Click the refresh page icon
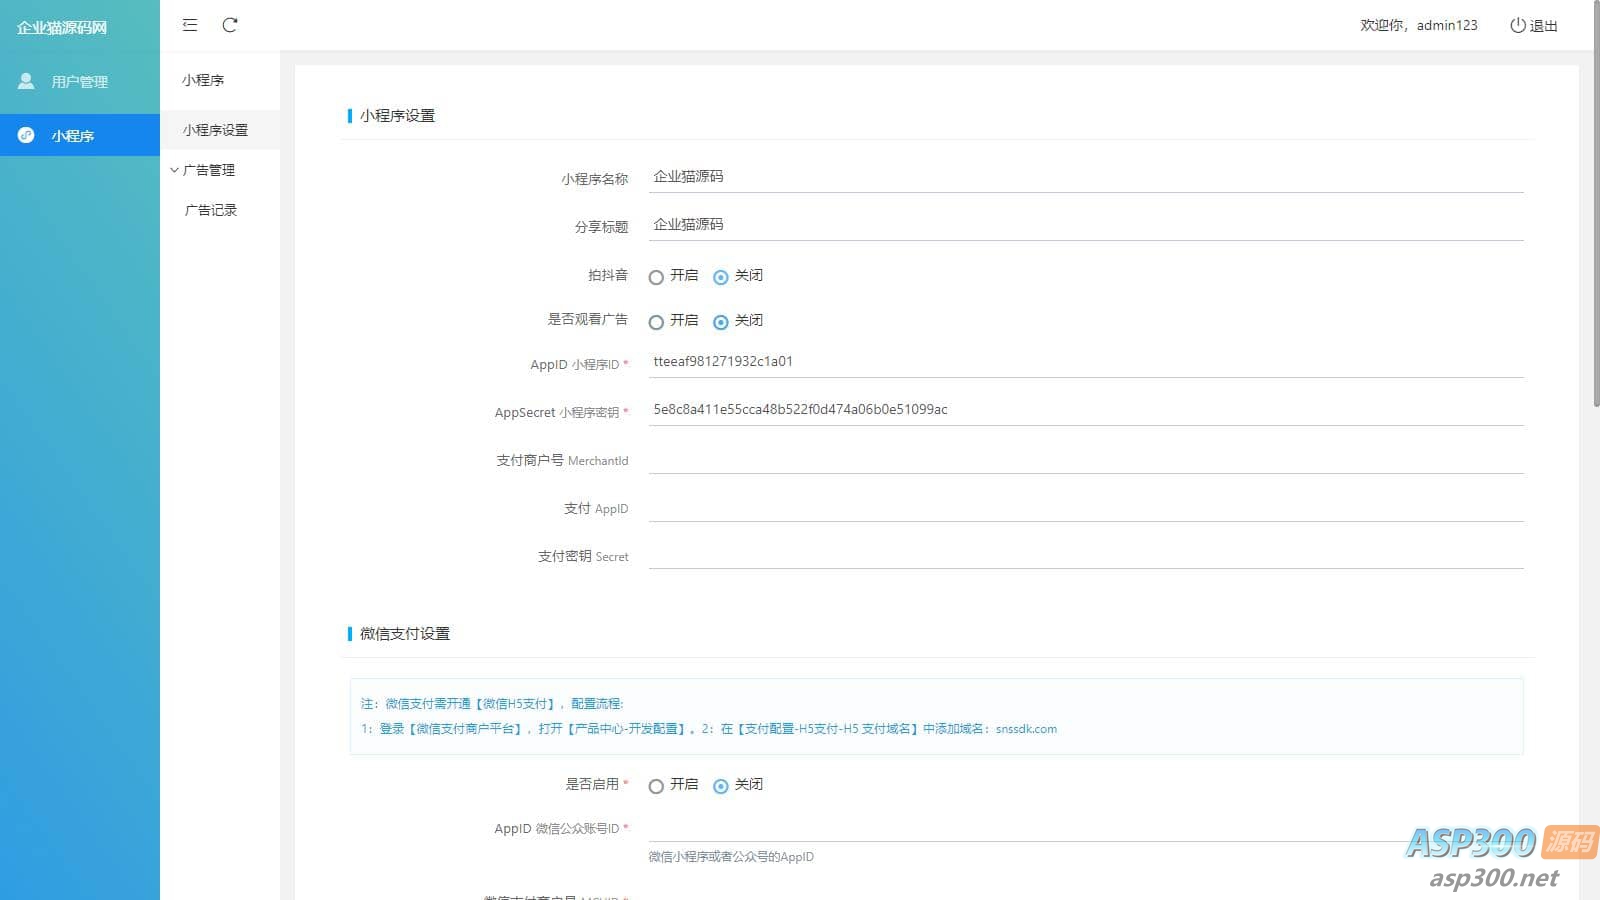 point(230,25)
